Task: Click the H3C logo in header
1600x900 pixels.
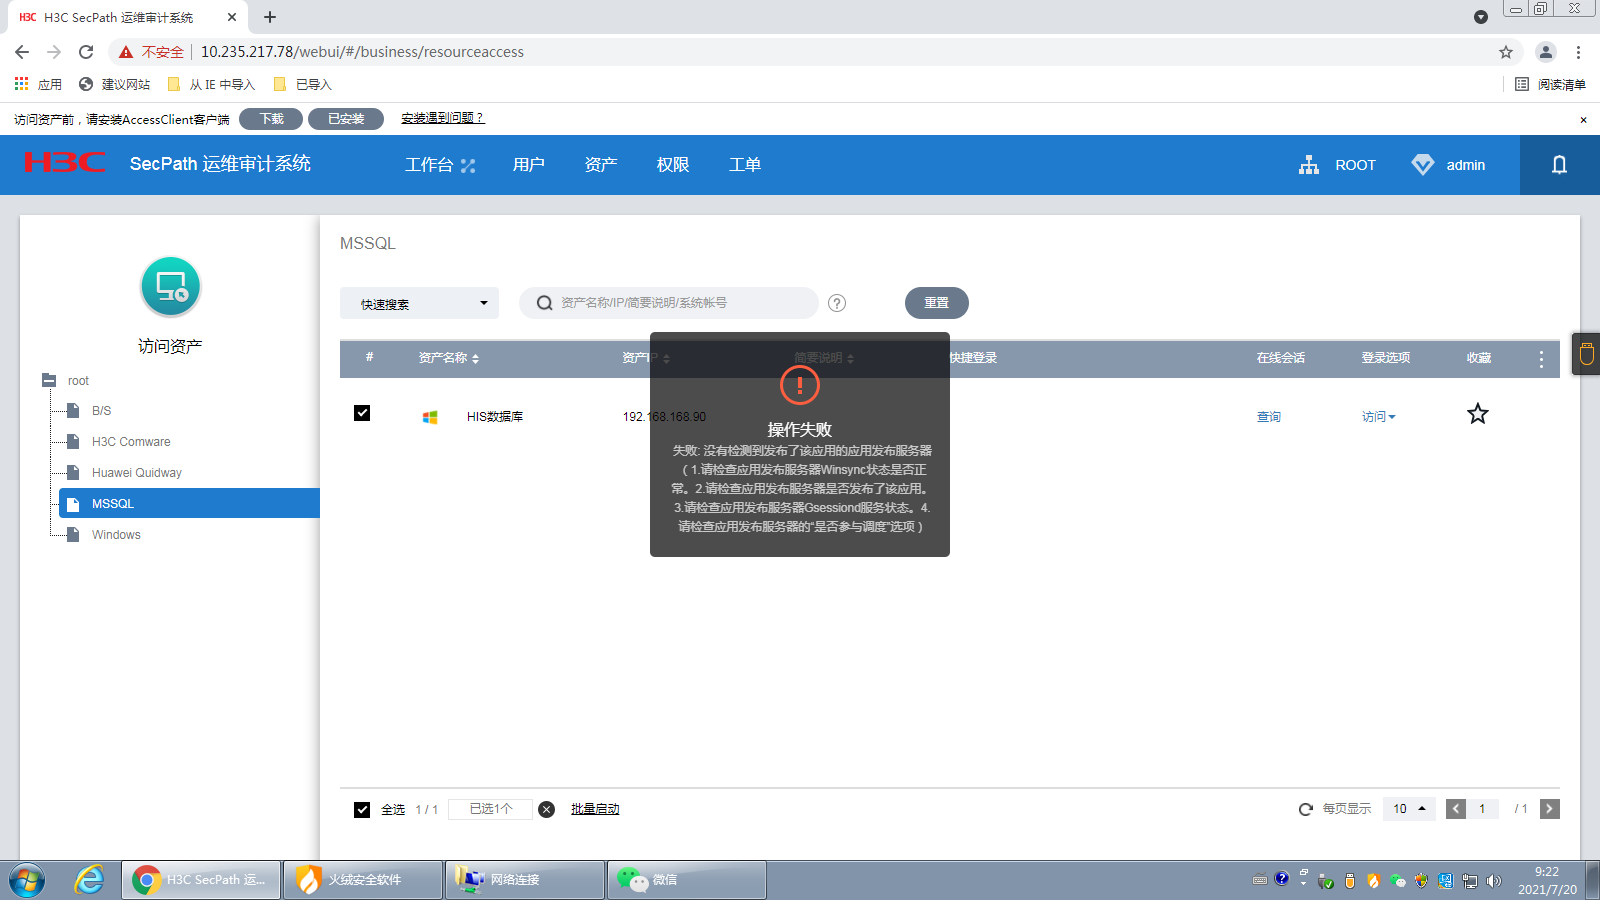Action: coord(65,163)
